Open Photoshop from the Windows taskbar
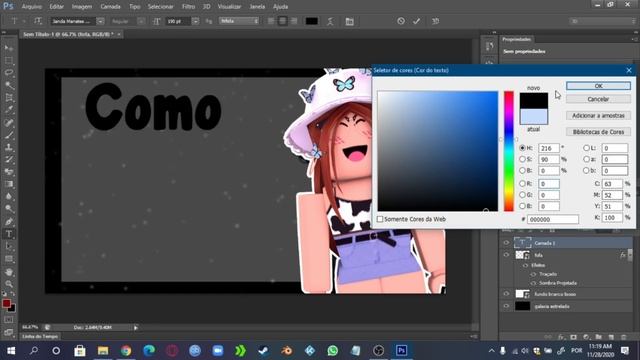 tap(401, 350)
